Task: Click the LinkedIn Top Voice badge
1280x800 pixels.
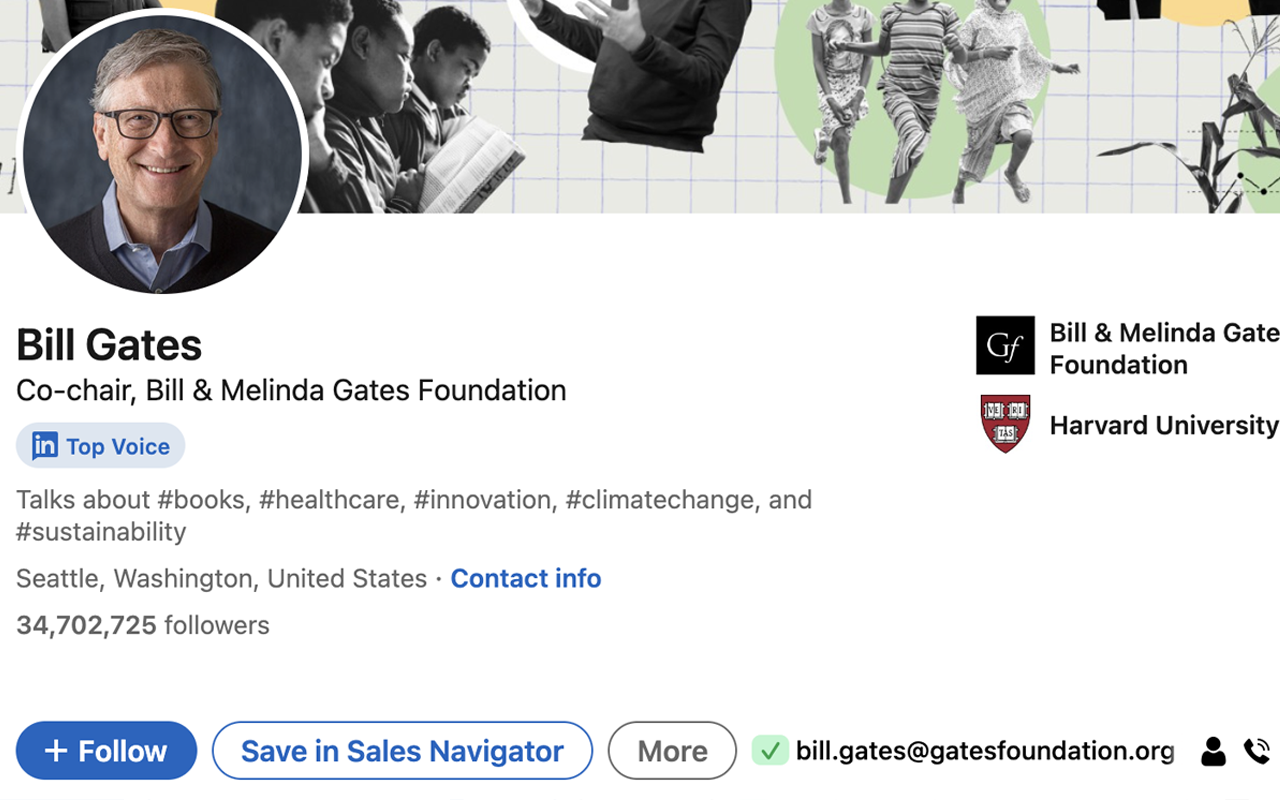Action: (101, 446)
